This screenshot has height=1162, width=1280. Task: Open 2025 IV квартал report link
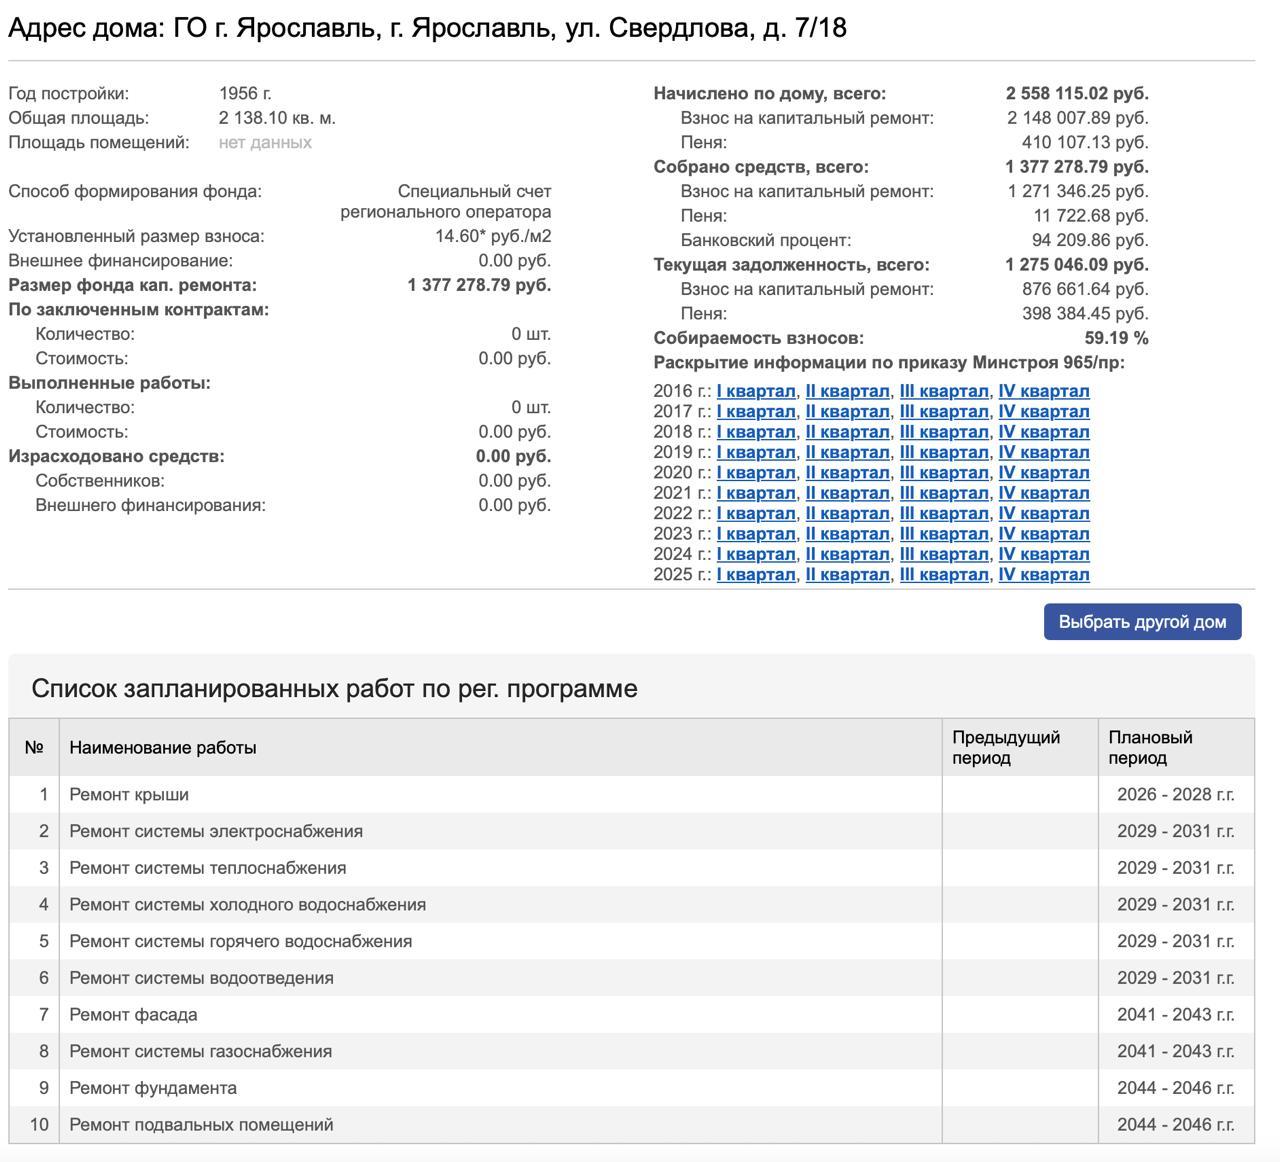click(x=1043, y=575)
